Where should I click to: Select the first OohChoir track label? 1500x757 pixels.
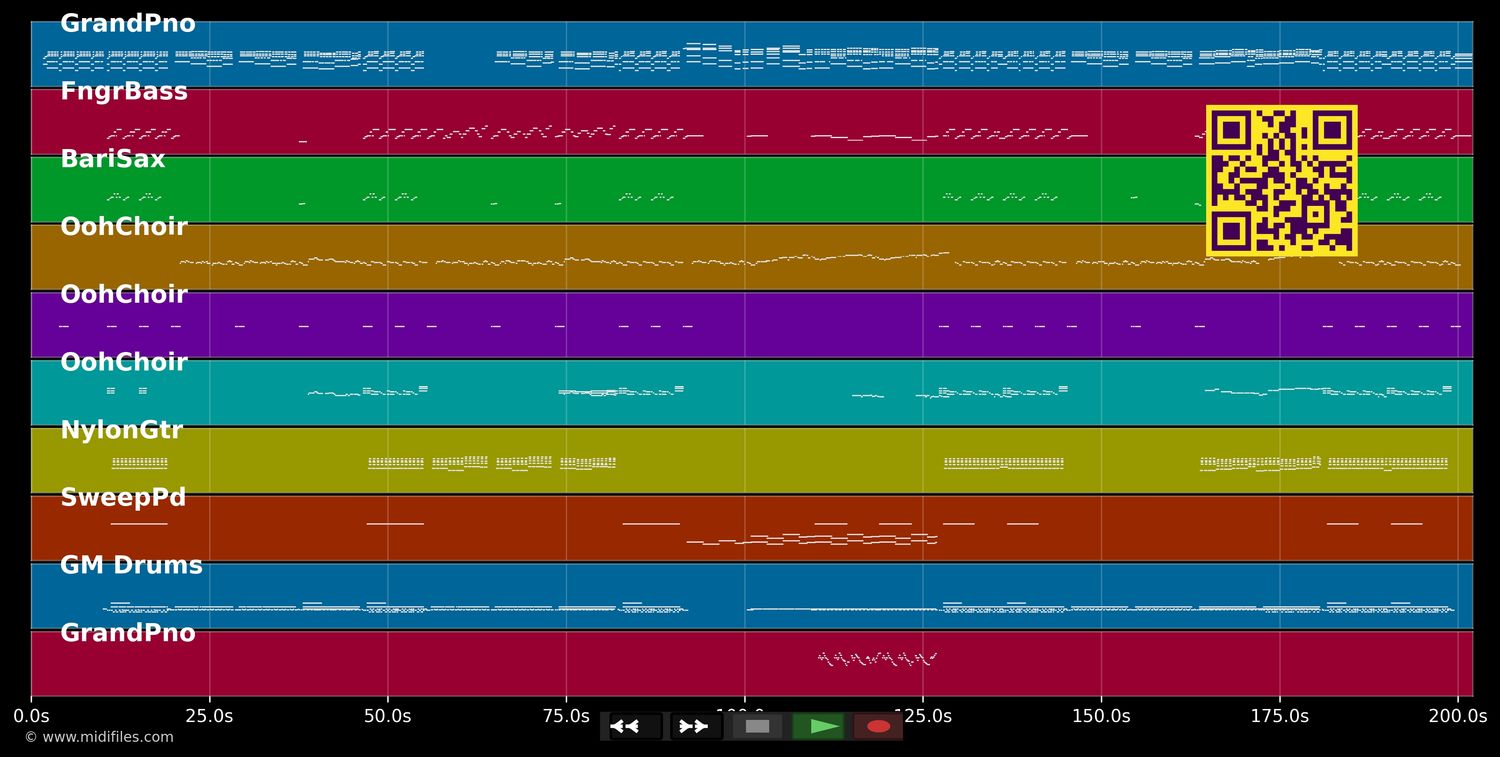(124, 226)
